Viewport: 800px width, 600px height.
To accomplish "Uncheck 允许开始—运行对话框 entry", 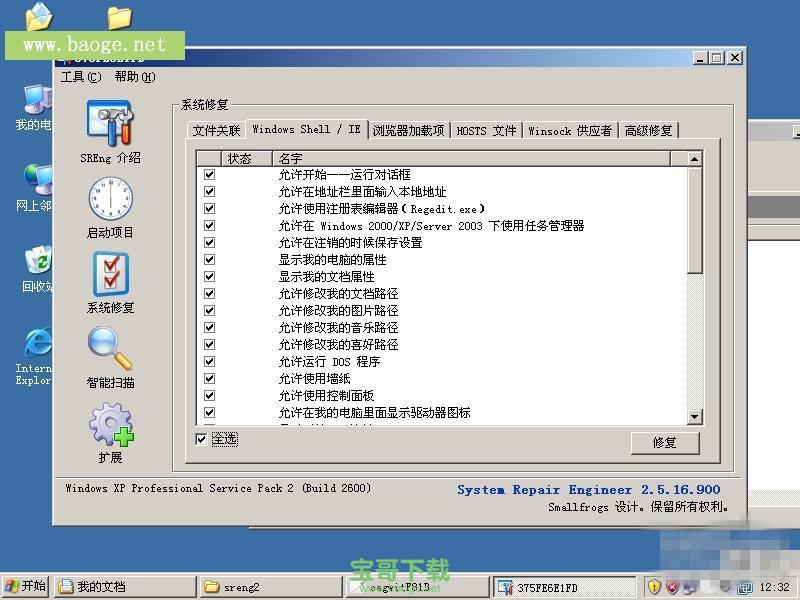I will [208, 174].
